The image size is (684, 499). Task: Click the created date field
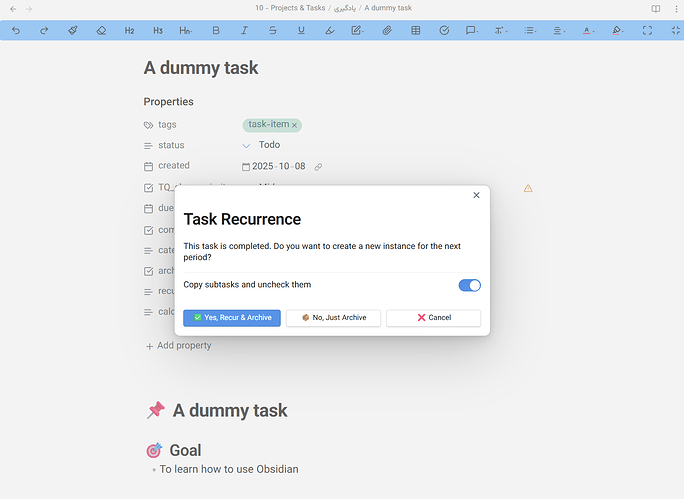278,167
